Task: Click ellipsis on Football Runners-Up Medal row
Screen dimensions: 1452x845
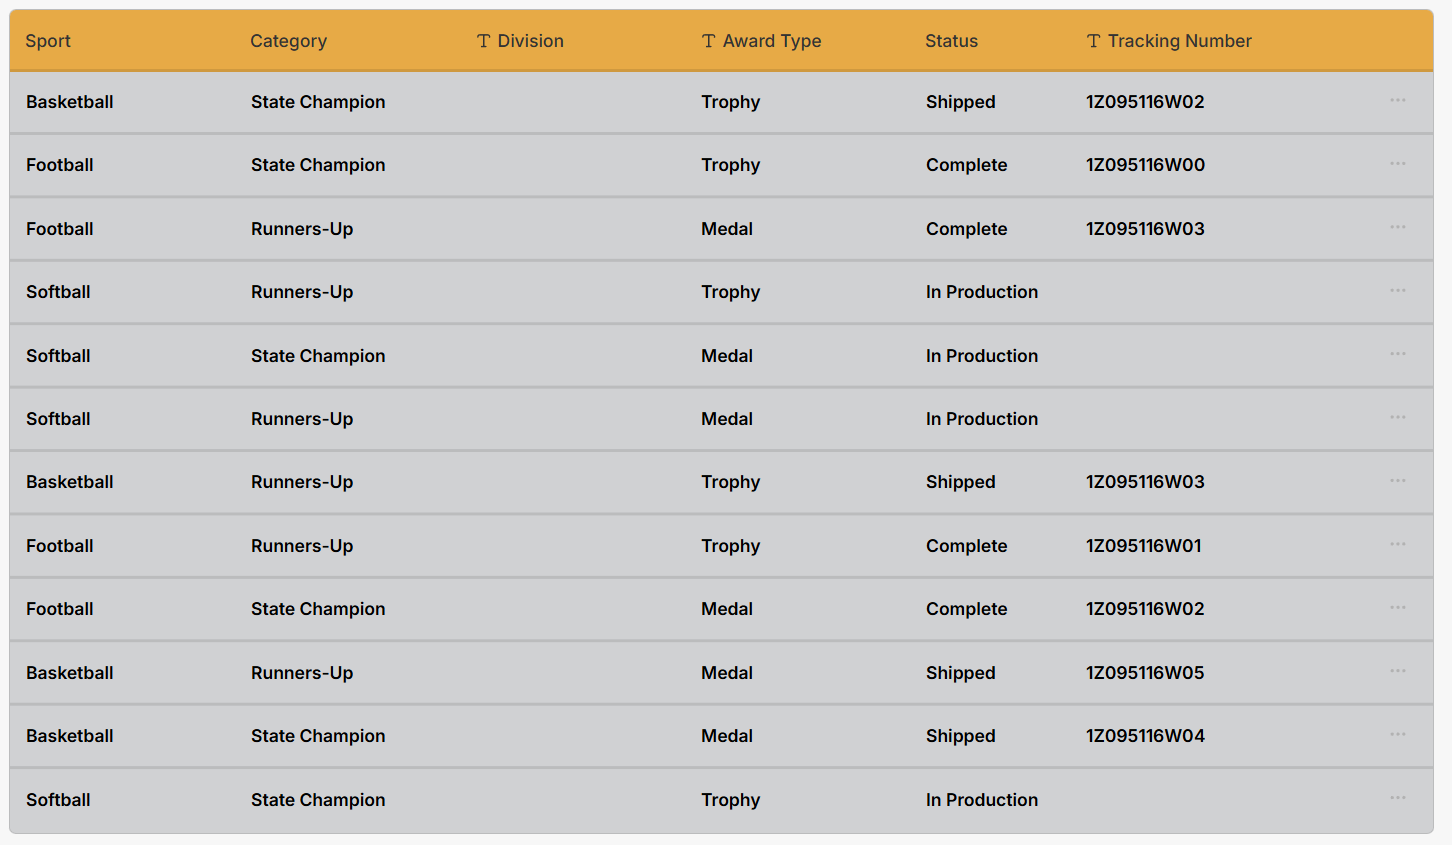Action: [1397, 228]
